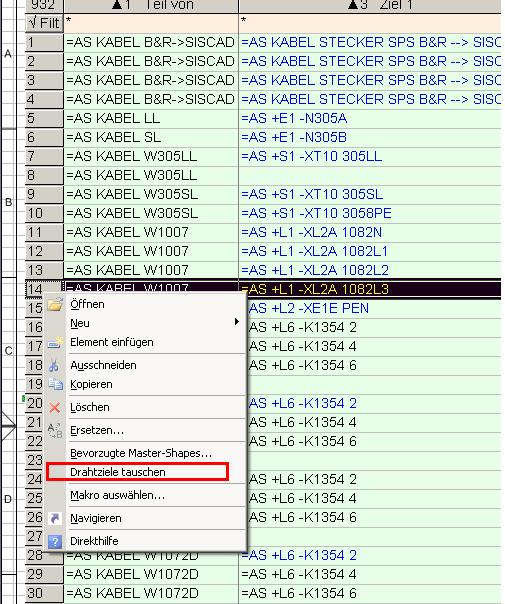Click Ziel 1 cell in row 2
505x604 pixels.
370,61
